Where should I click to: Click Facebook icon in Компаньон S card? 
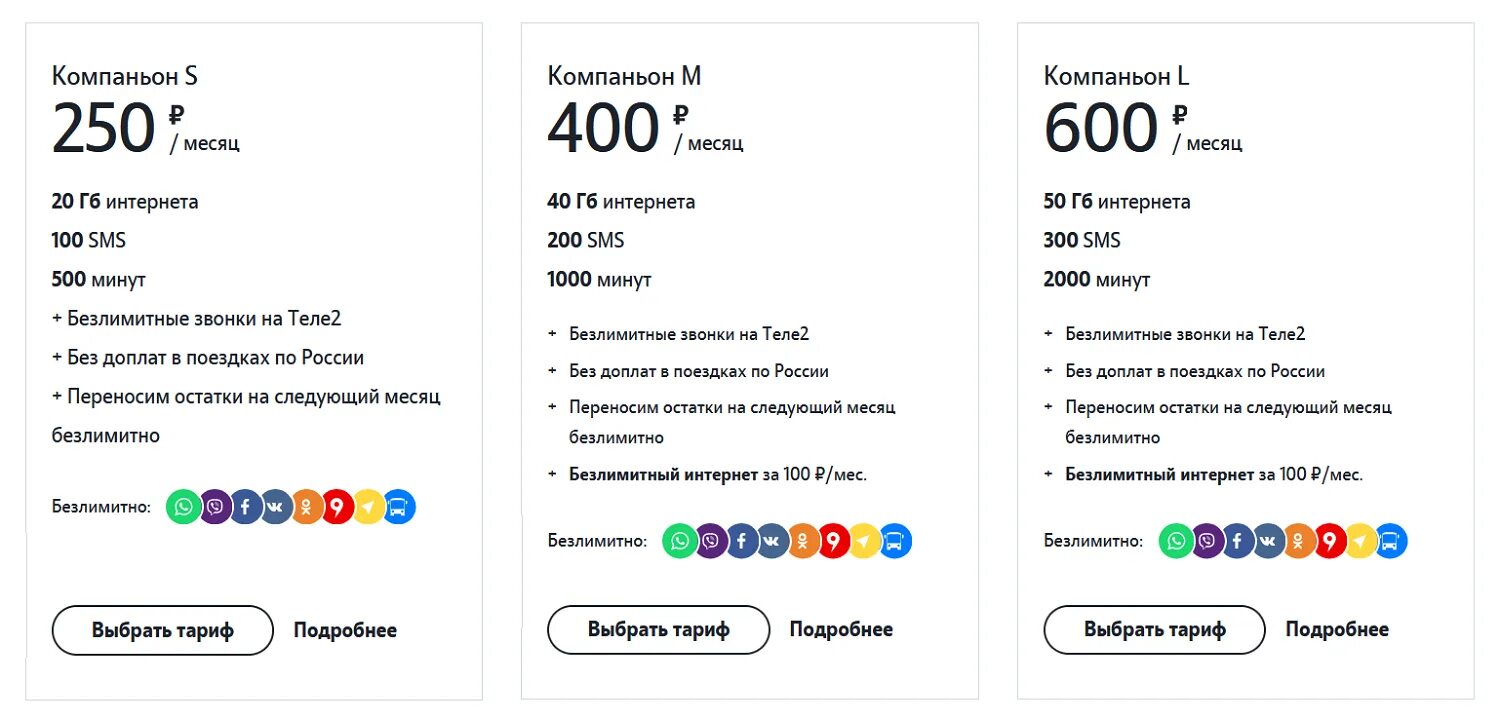pos(245,507)
